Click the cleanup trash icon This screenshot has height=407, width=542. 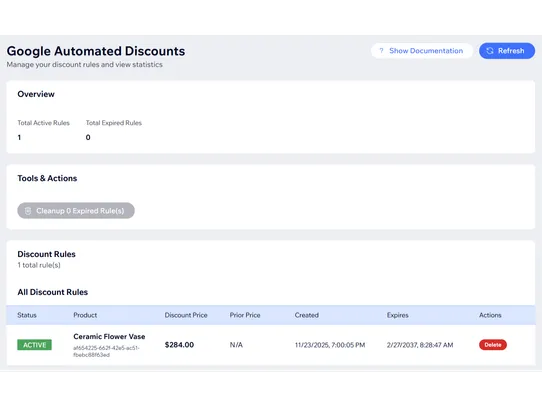pyautogui.click(x=28, y=211)
